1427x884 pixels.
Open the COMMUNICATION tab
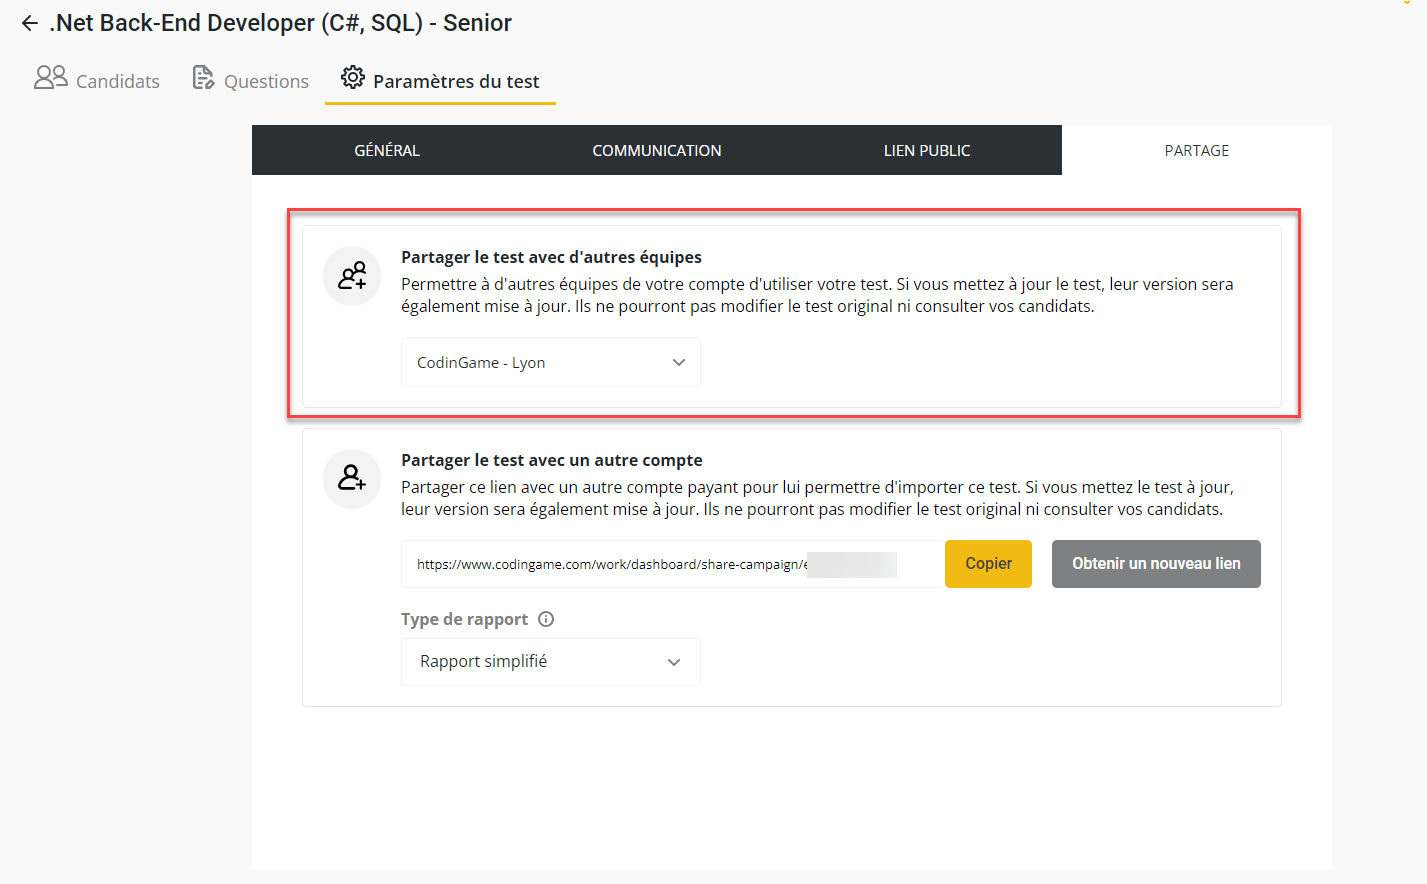point(656,150)
